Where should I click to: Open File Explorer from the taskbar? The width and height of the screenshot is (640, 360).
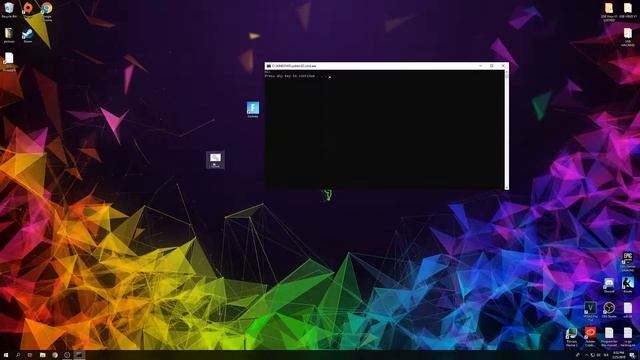point(42,355)
